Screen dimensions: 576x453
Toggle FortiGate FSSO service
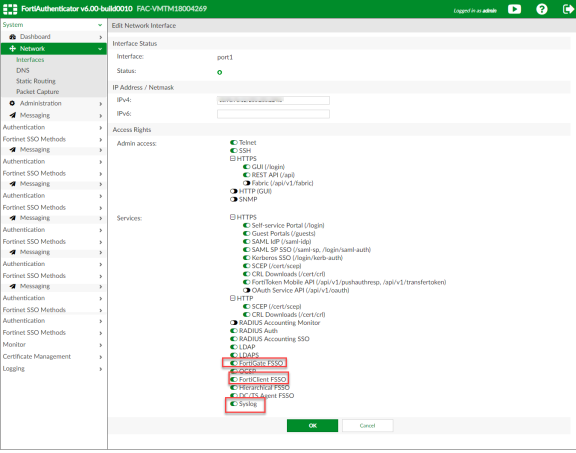[x=234, y=363]
